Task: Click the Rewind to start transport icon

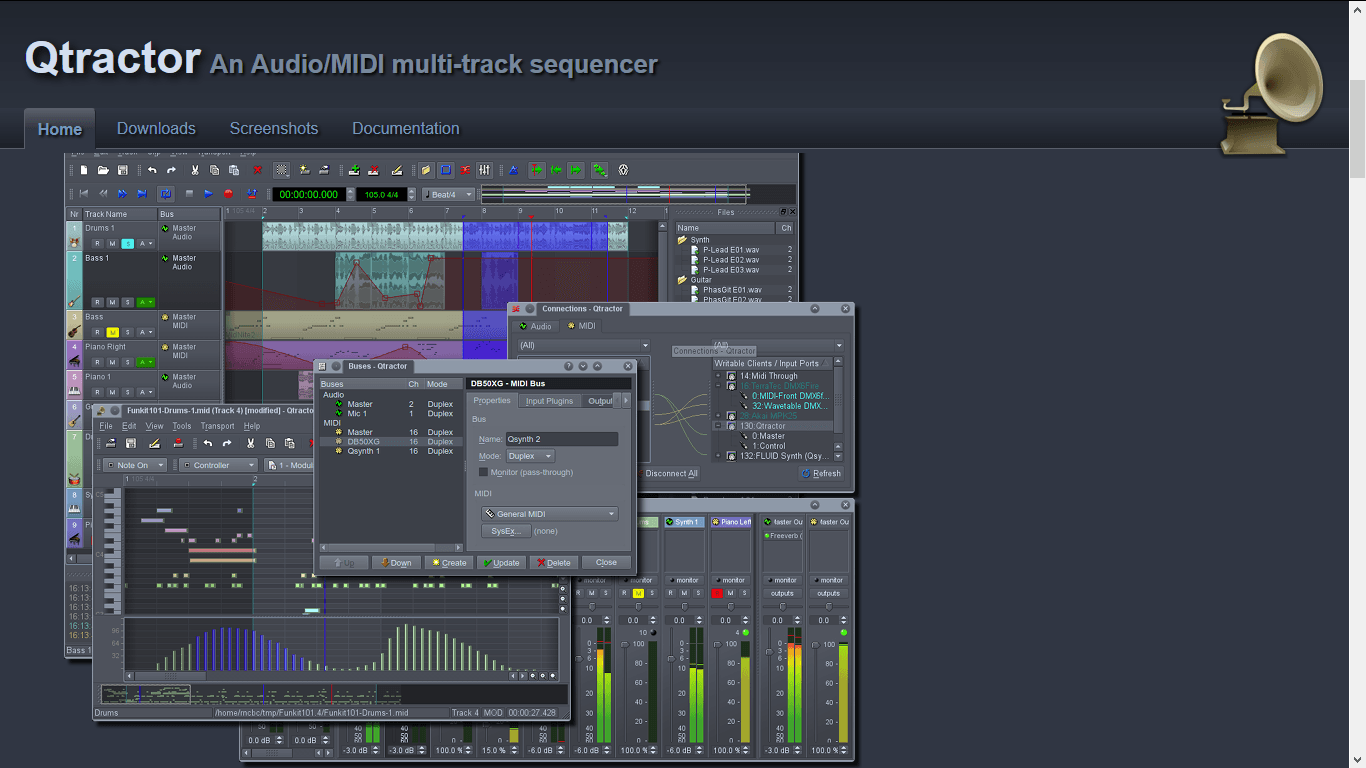Action: pyautogui.click(x=84, y=194)
